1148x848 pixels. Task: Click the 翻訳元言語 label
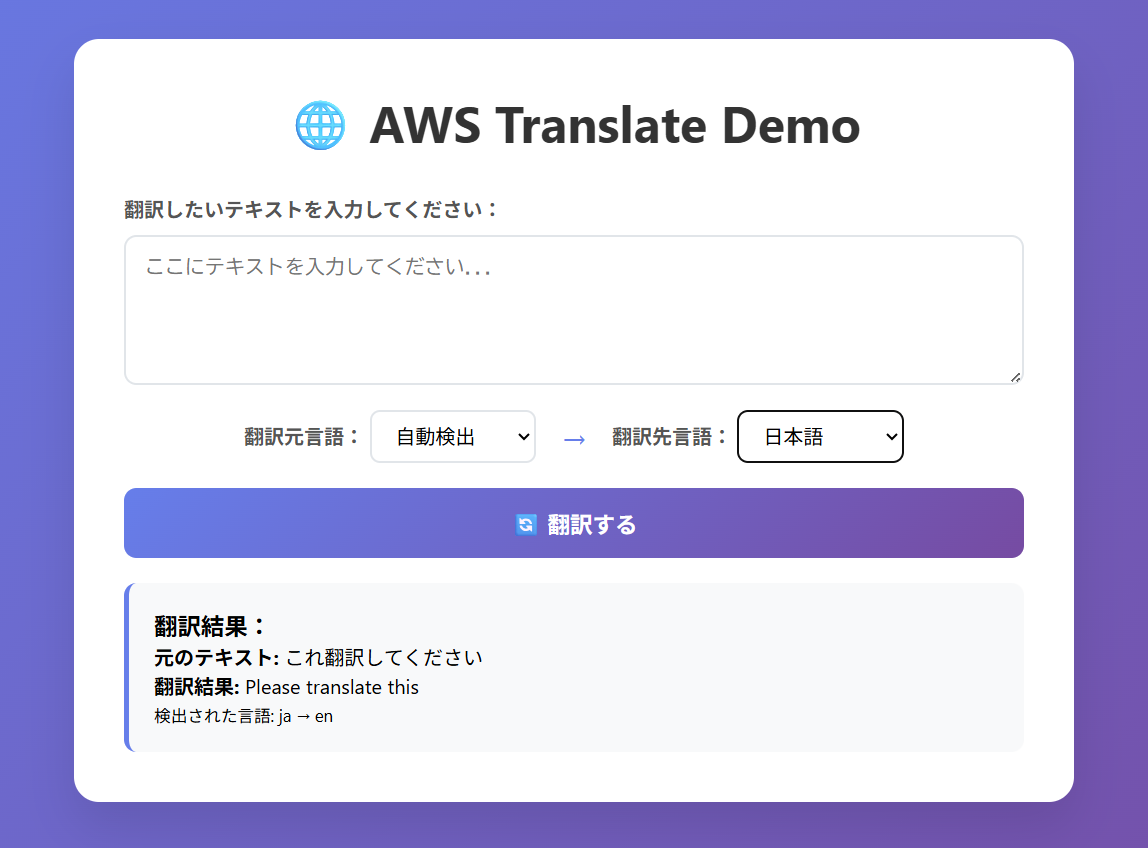click(301, 437)
